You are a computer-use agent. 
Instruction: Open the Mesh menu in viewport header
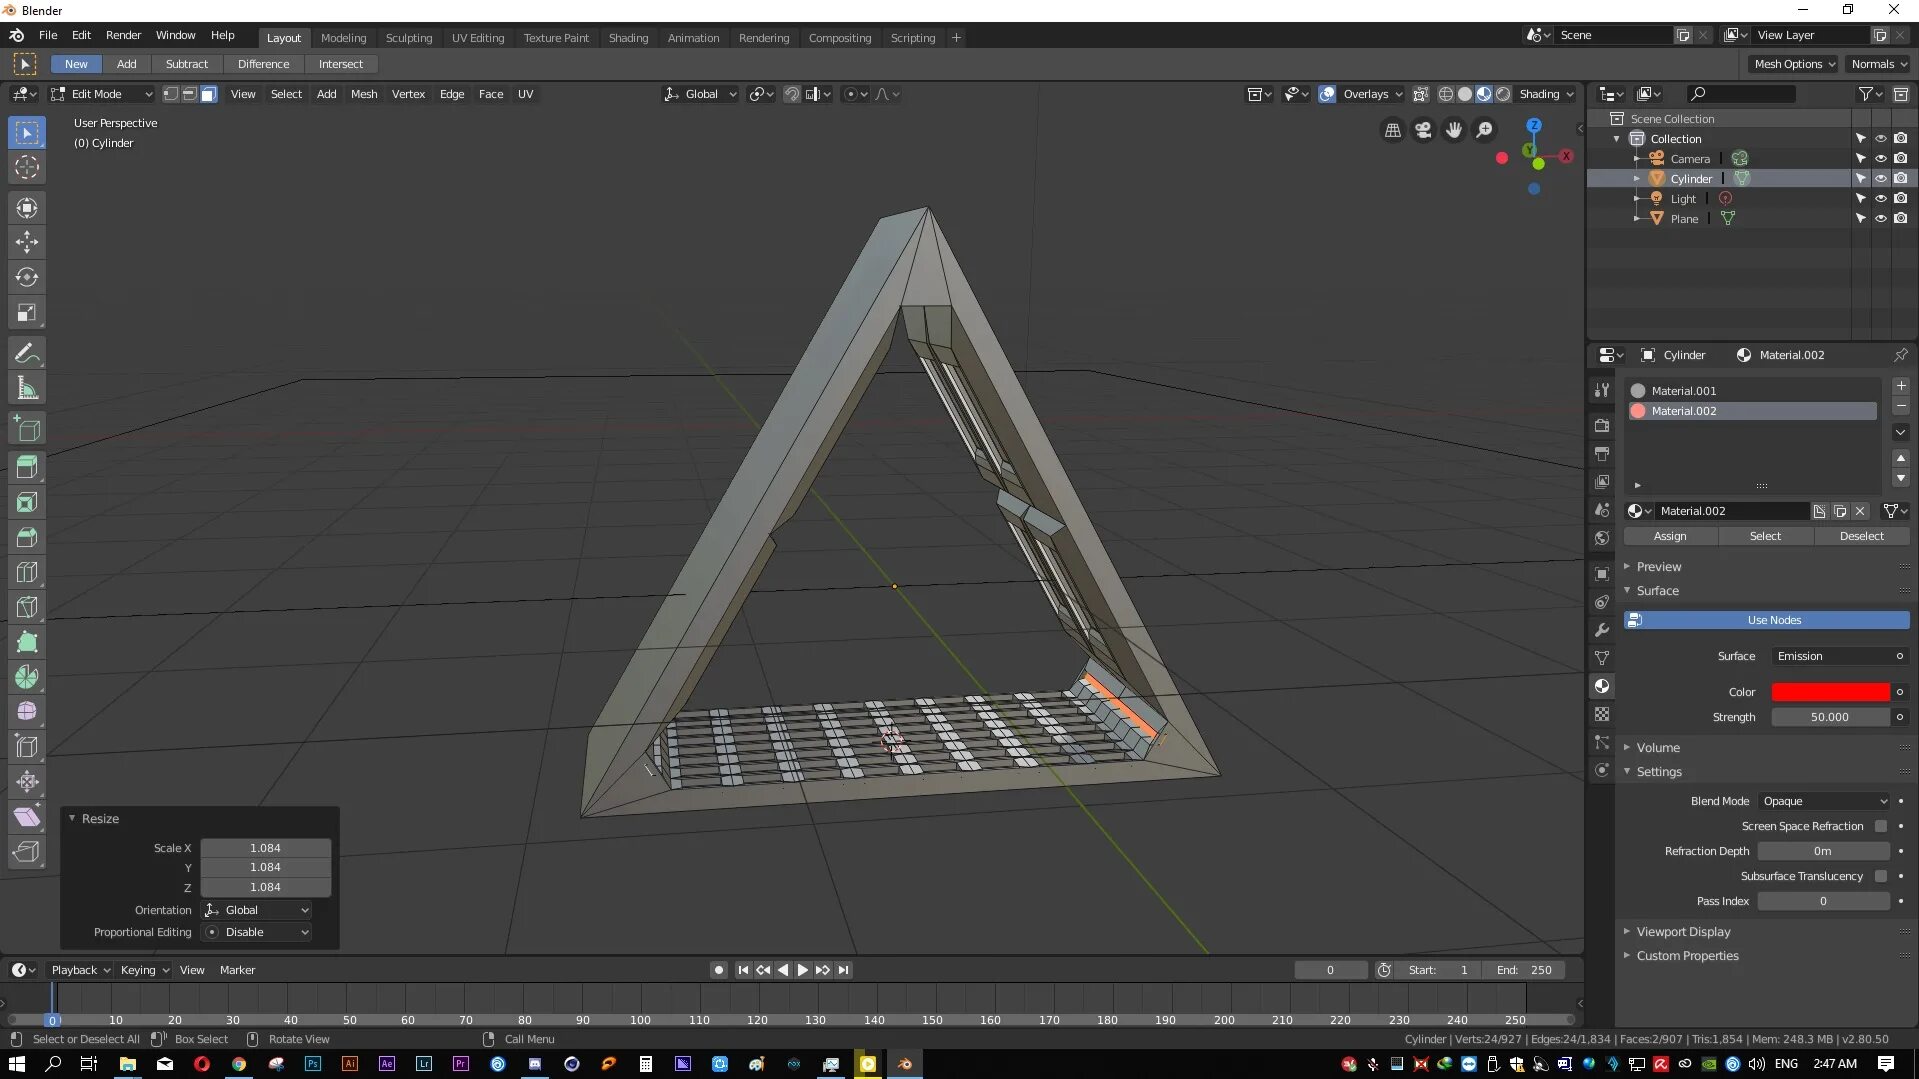[364, 94]
